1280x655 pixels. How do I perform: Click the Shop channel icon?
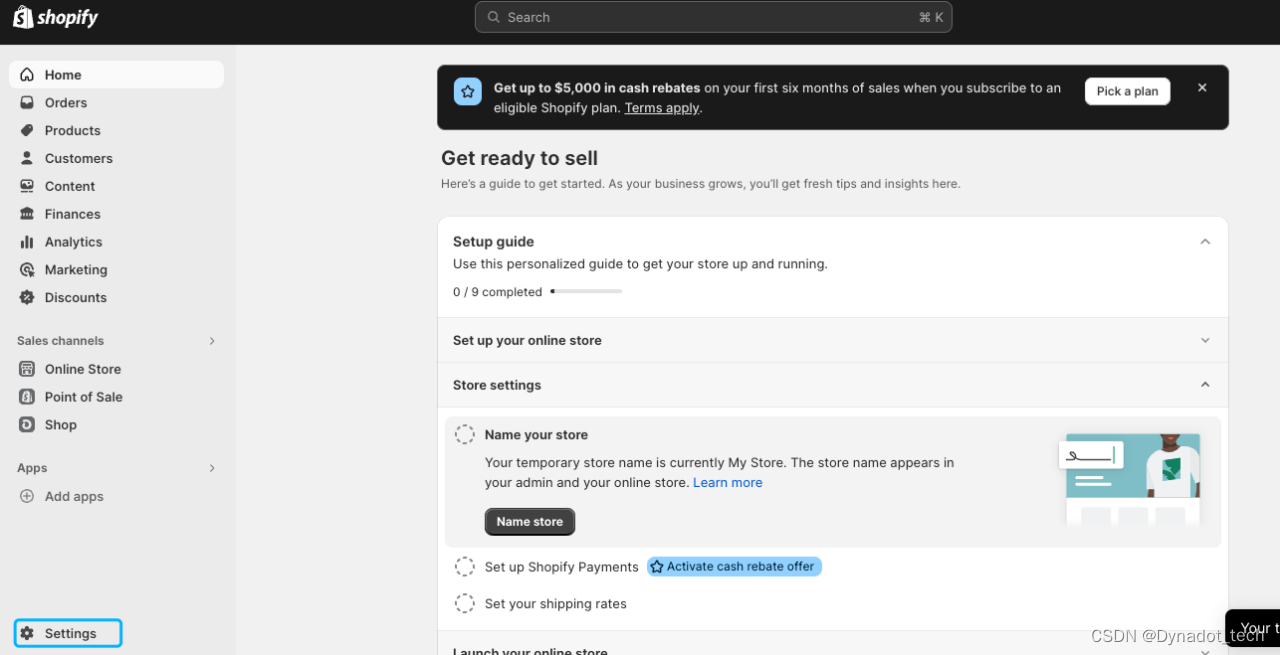(x=27, y=425)
